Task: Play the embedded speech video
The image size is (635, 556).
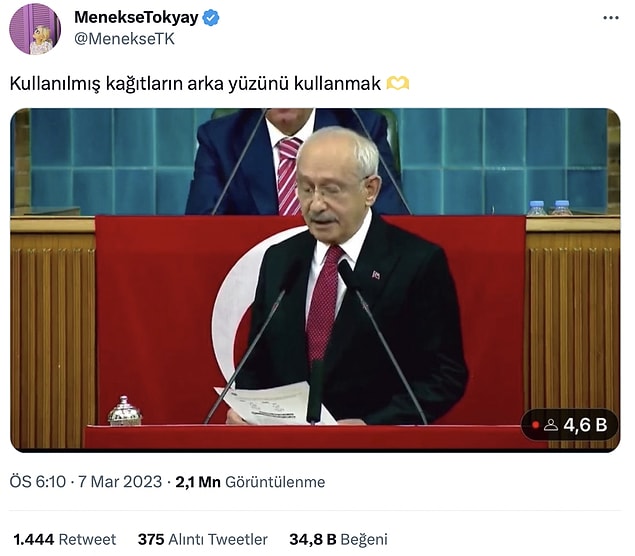Action: pos(315,280)
